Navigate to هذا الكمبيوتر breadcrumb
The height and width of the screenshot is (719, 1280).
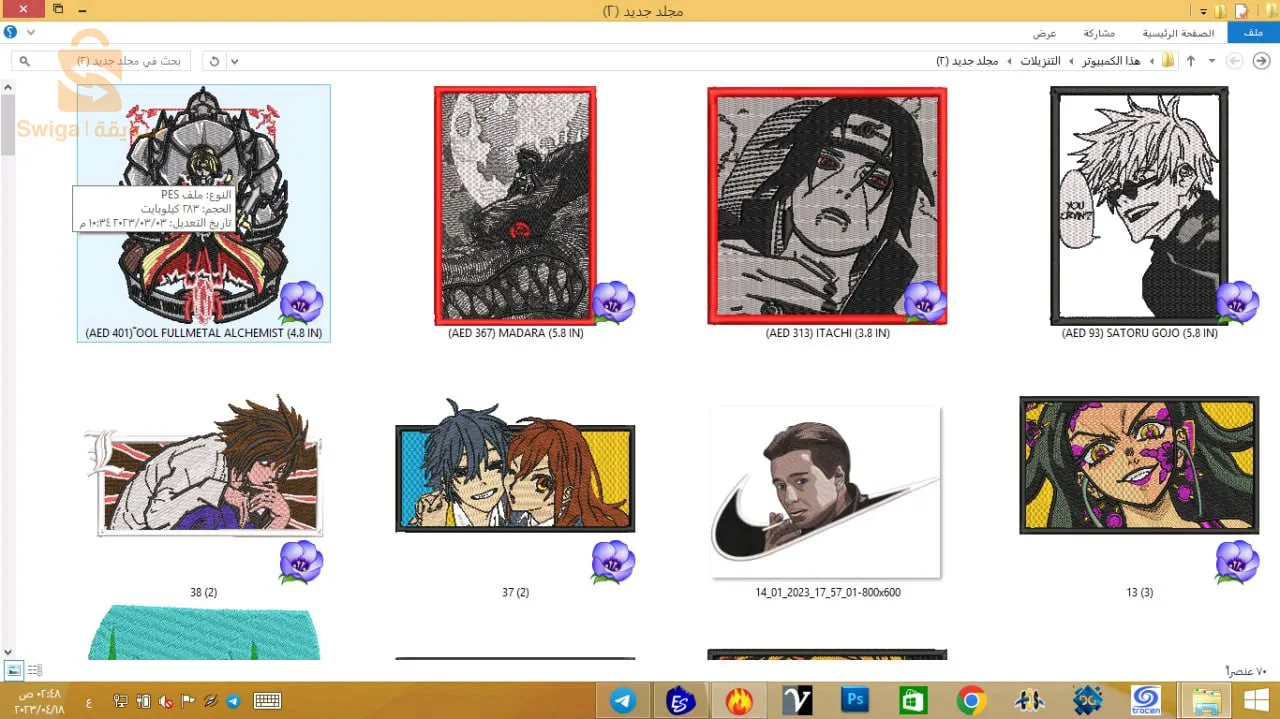1112,61
